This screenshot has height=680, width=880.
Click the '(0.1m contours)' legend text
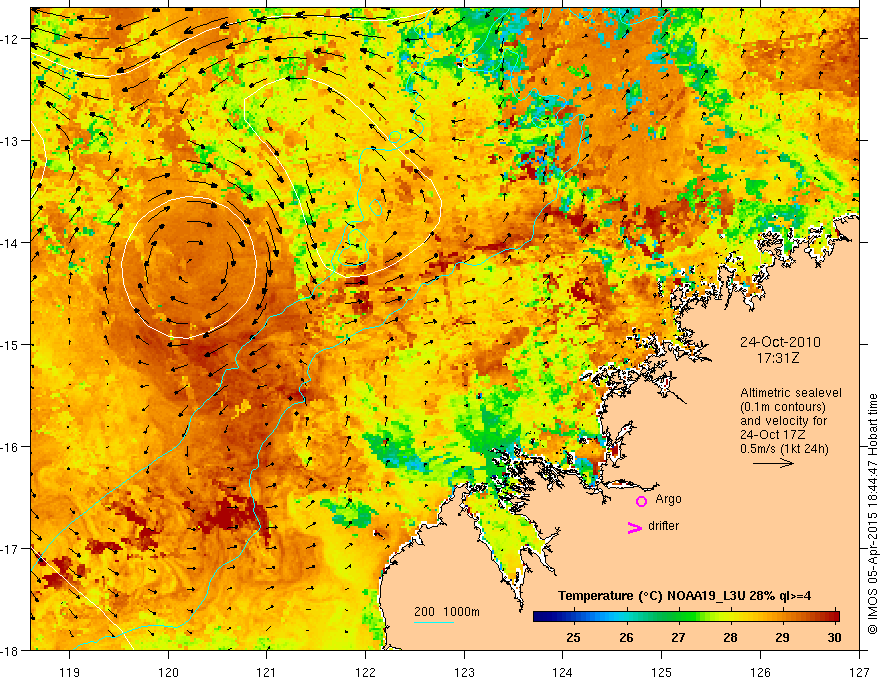[x=783, y=407]
